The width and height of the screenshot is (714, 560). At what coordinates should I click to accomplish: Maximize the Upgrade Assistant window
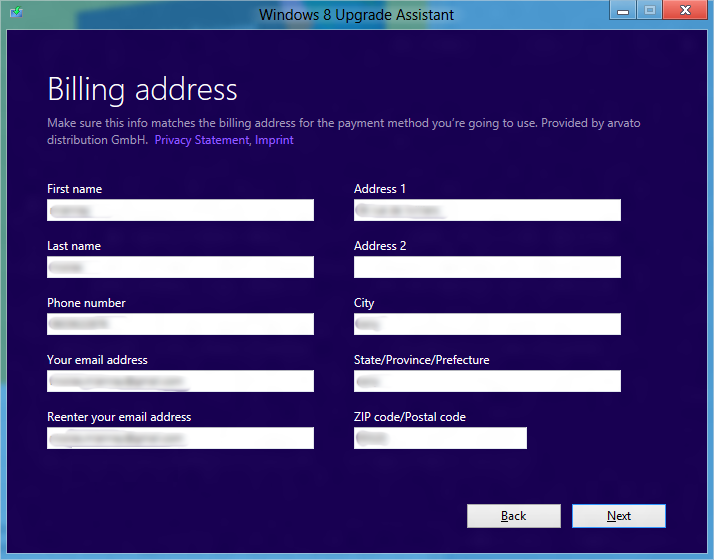tap(650, 11)
